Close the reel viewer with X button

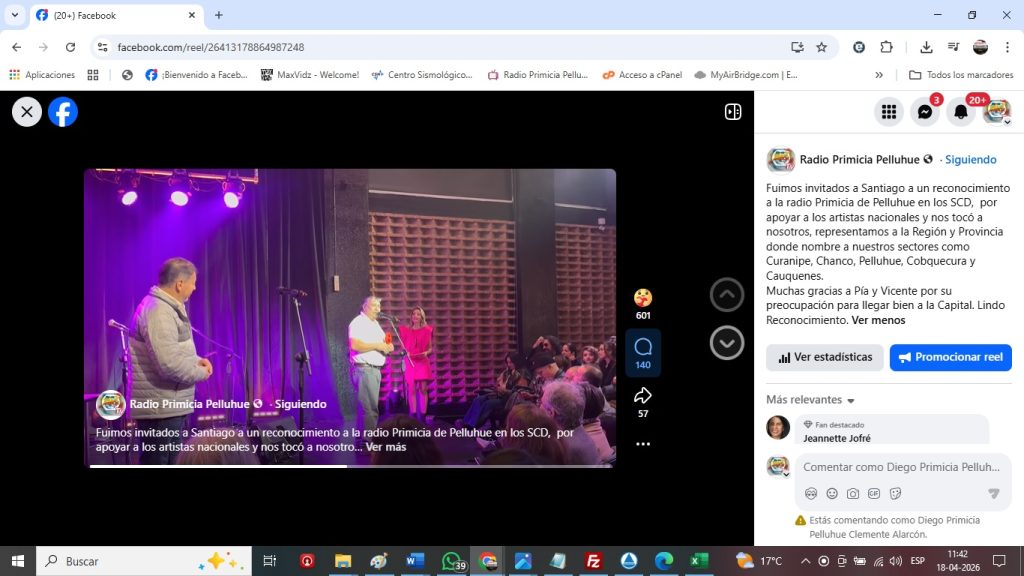click(x=27, y=112)
